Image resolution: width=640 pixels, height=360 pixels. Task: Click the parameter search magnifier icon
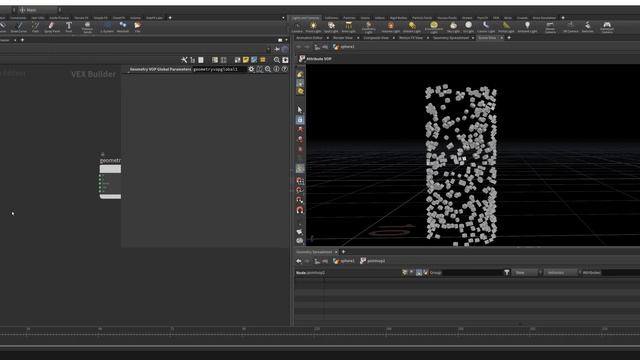point(268,69)
